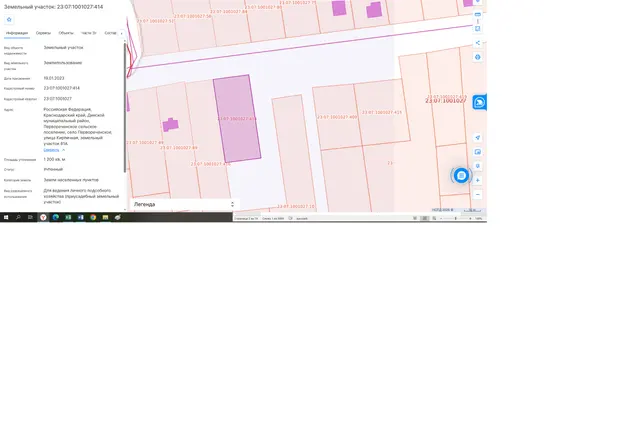Click header Земельный участок: 23:07:1001027:414
The image size is (640, 430).
pos(53,7)
